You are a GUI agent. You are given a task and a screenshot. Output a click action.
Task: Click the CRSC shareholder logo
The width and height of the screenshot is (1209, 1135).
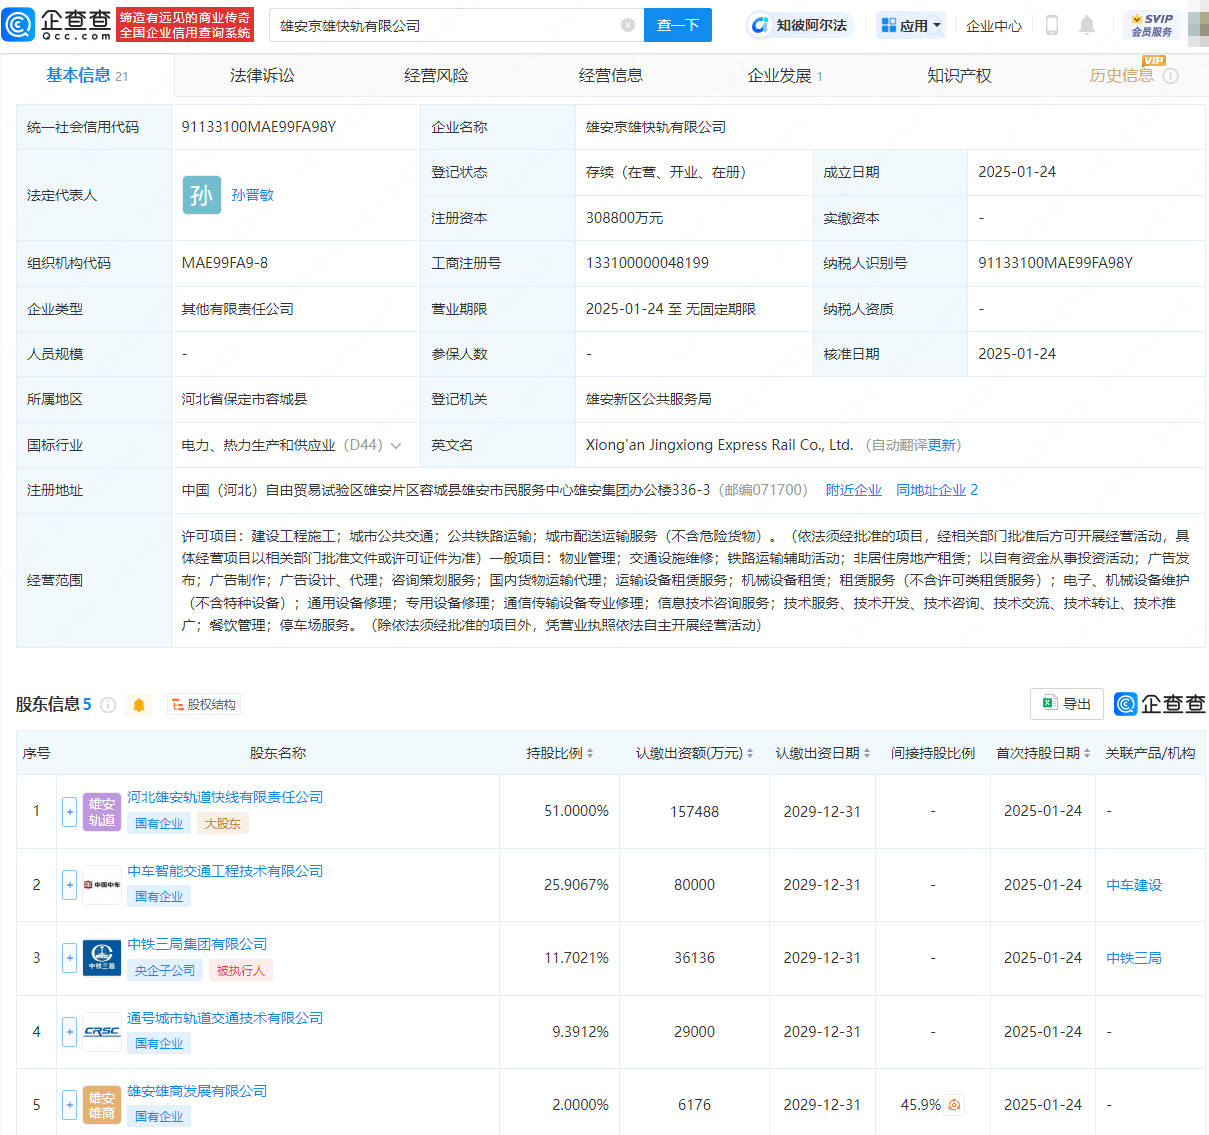point(102,1032)
